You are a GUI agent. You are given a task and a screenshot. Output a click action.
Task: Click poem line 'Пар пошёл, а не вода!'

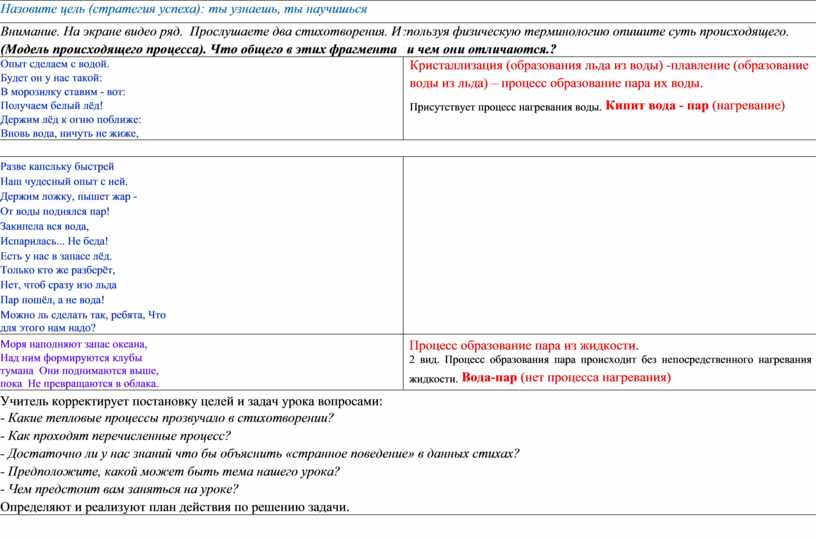pos(52,300)
